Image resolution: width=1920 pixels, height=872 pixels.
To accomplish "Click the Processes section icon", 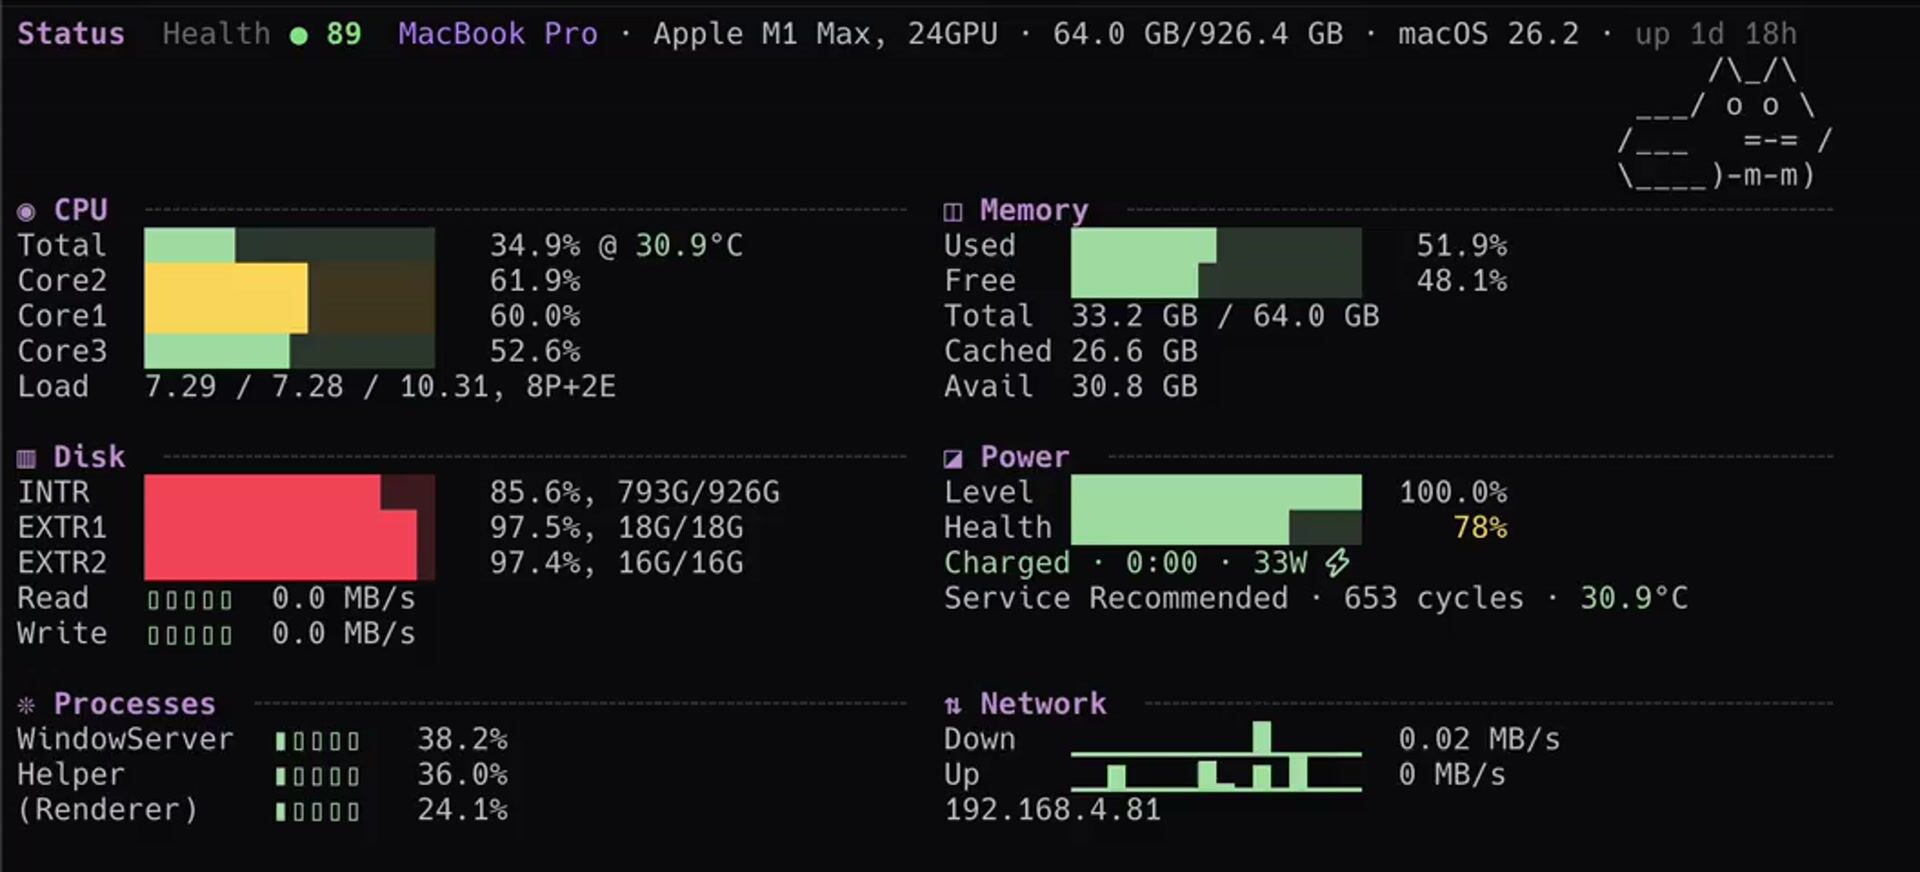I will (26, 705).
